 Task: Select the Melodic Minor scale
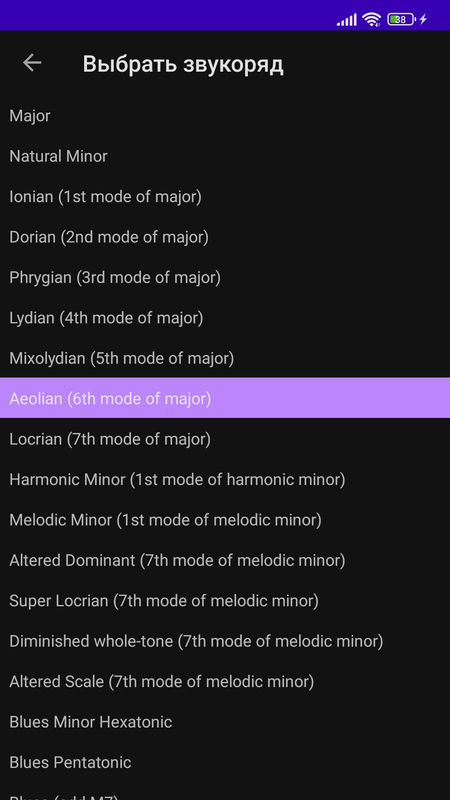click(225, 520)
